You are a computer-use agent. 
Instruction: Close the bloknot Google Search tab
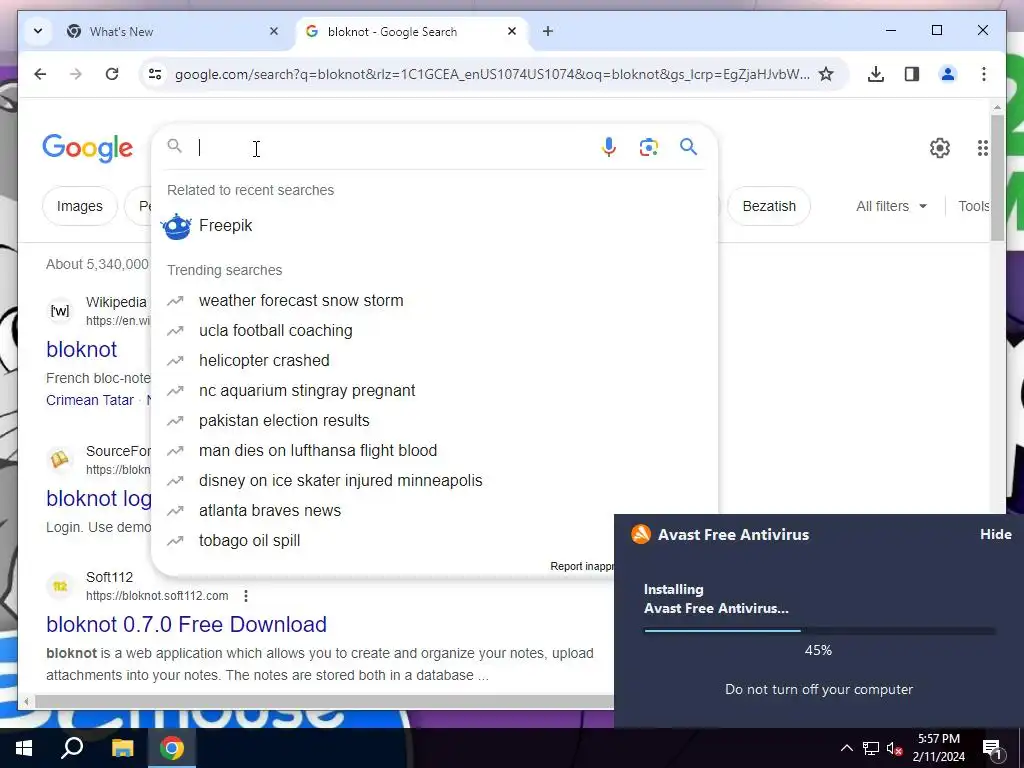(x=512, y=31)
